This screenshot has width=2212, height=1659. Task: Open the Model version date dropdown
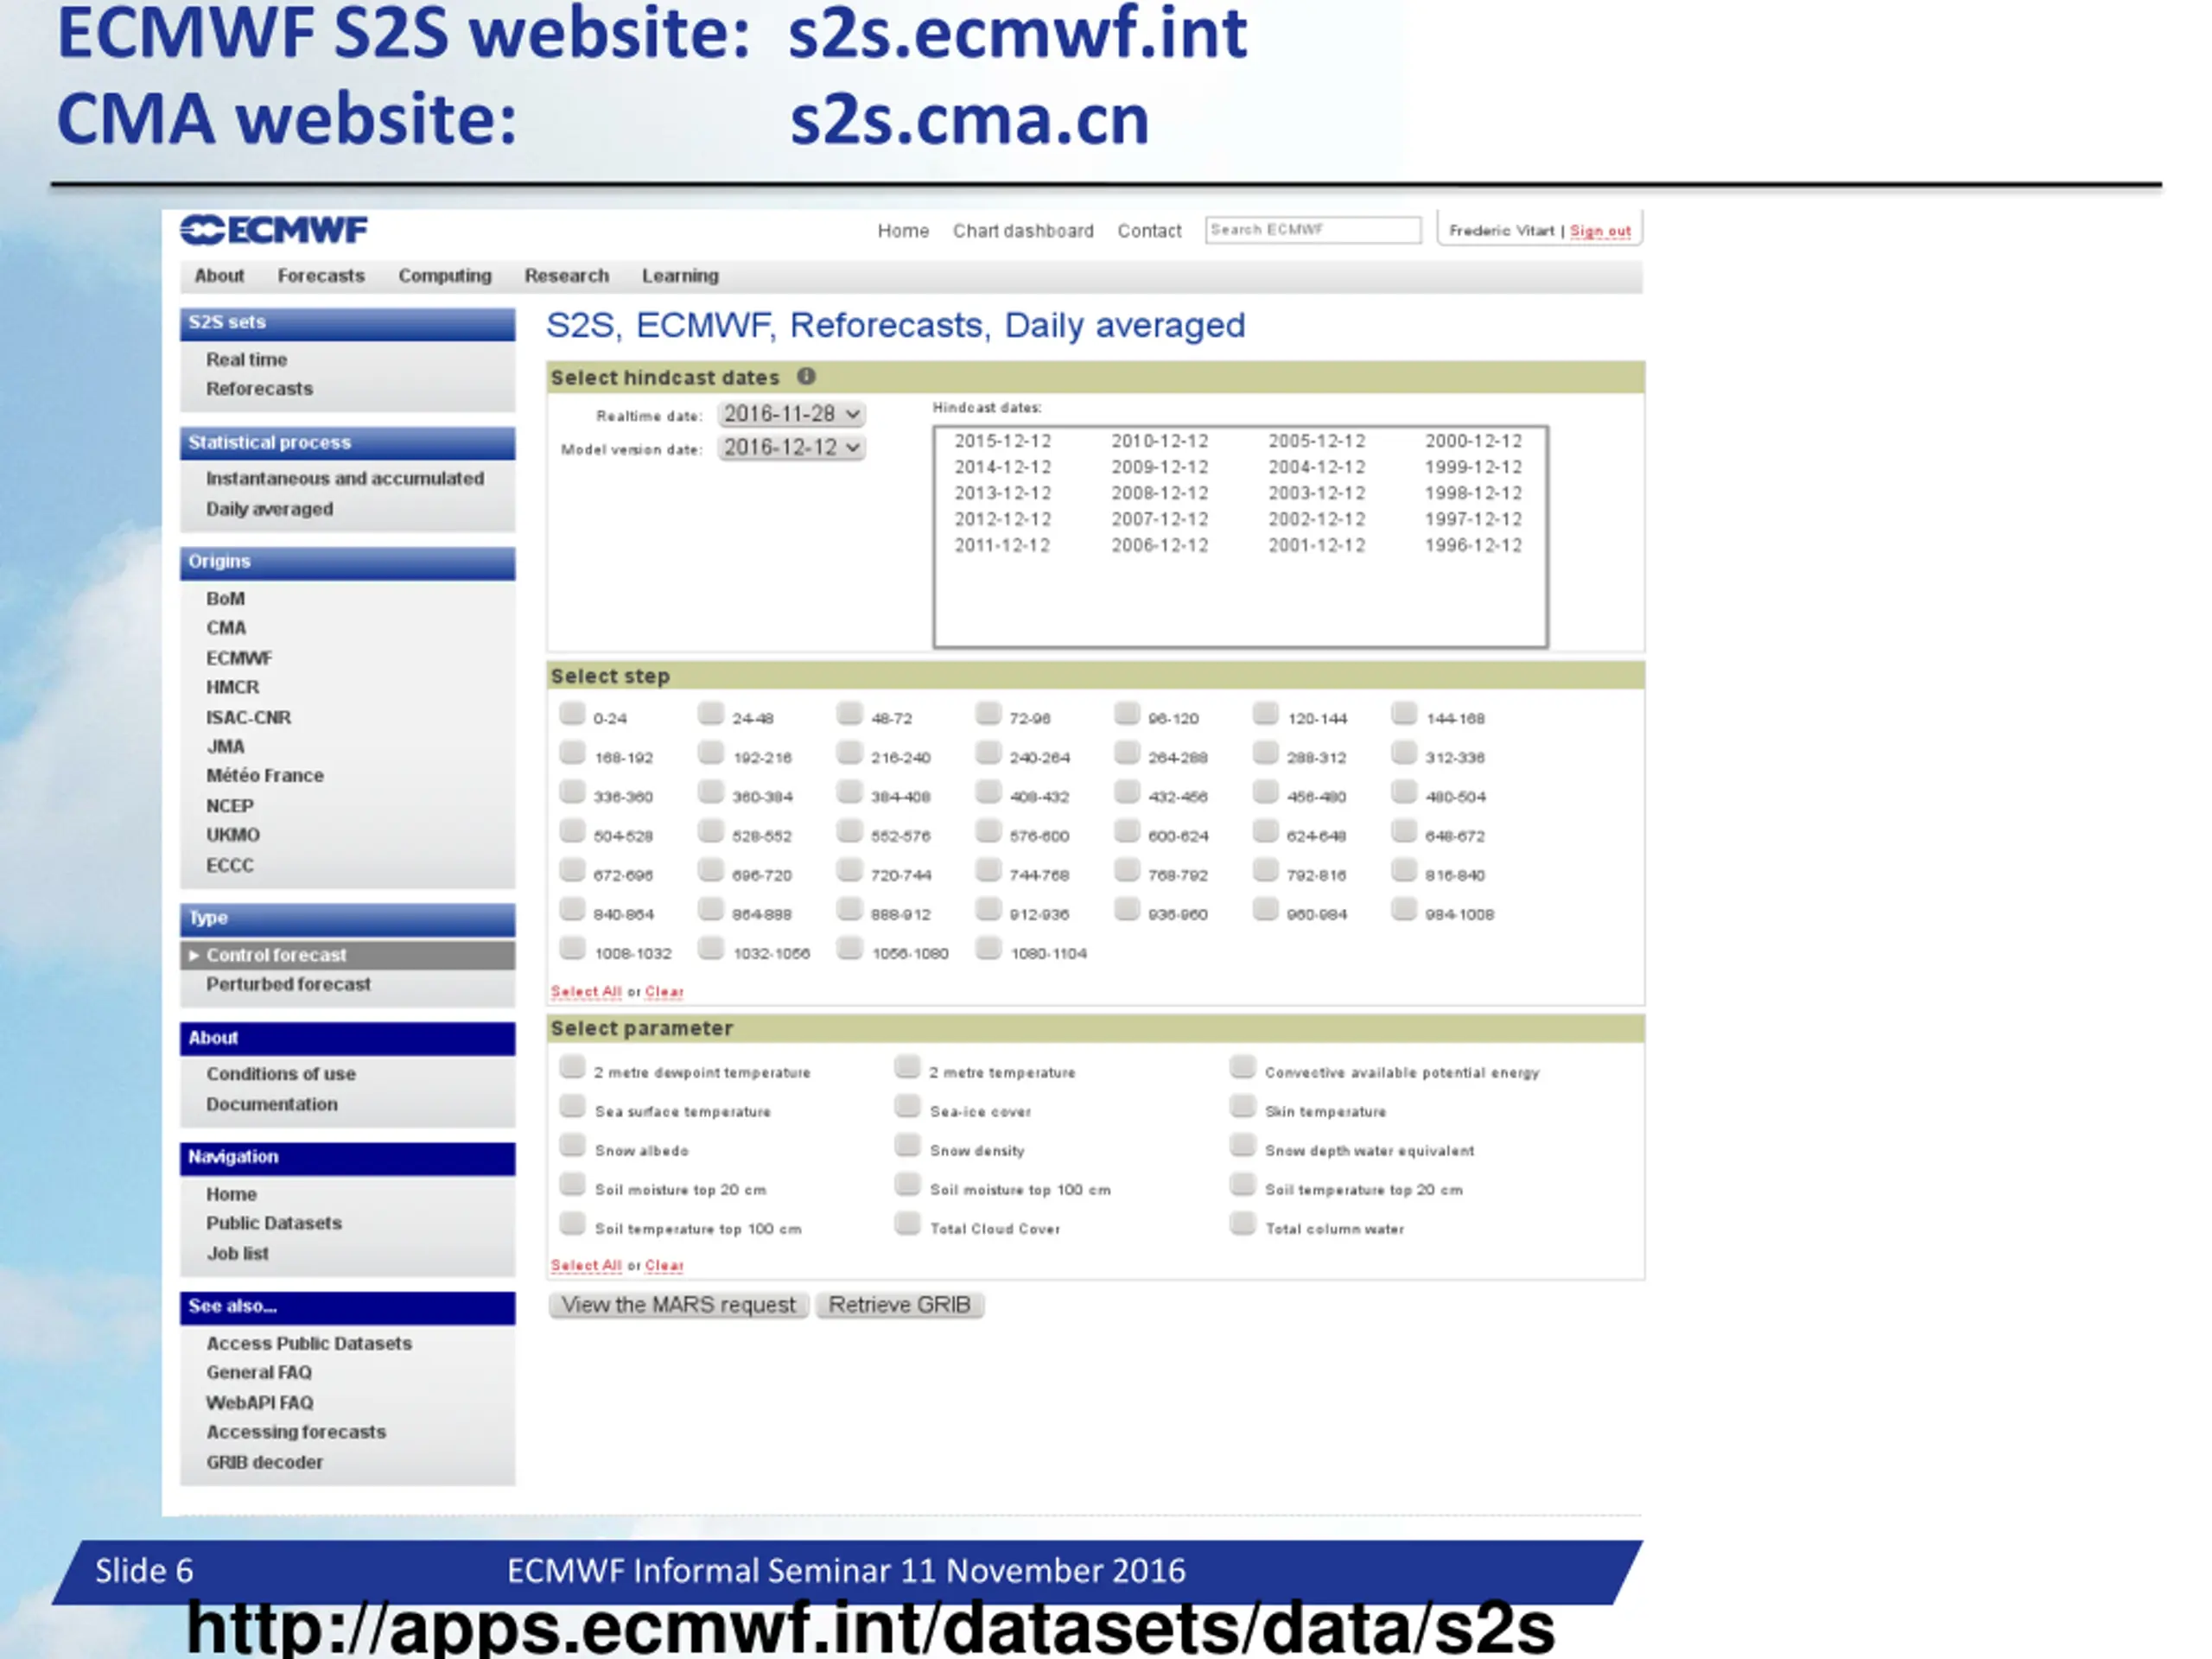[791, 448]
